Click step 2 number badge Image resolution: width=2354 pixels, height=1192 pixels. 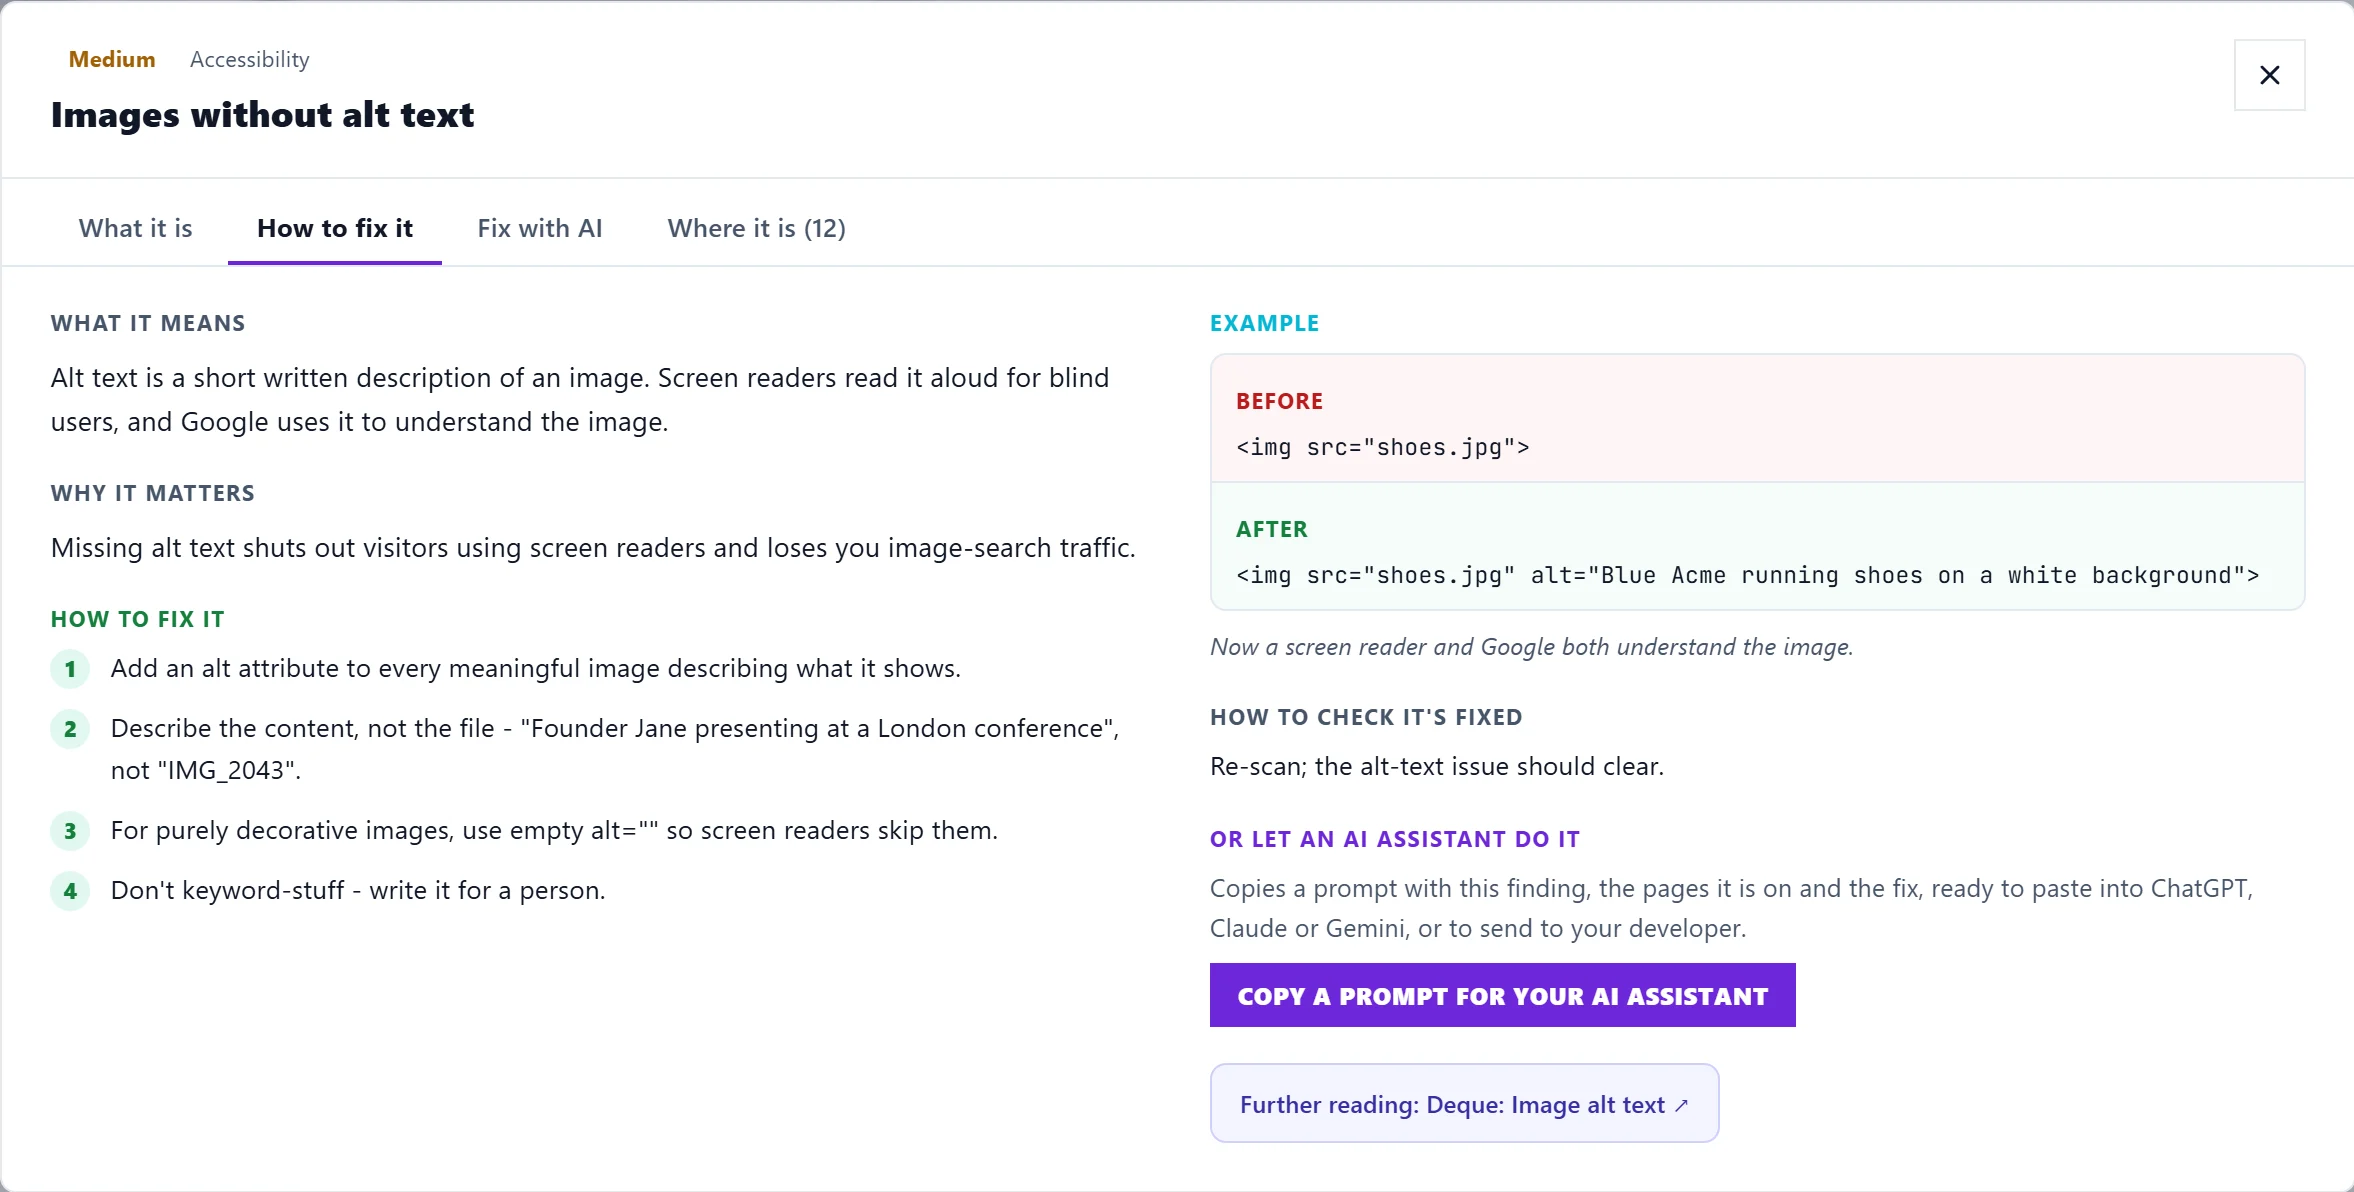(70, 729)
